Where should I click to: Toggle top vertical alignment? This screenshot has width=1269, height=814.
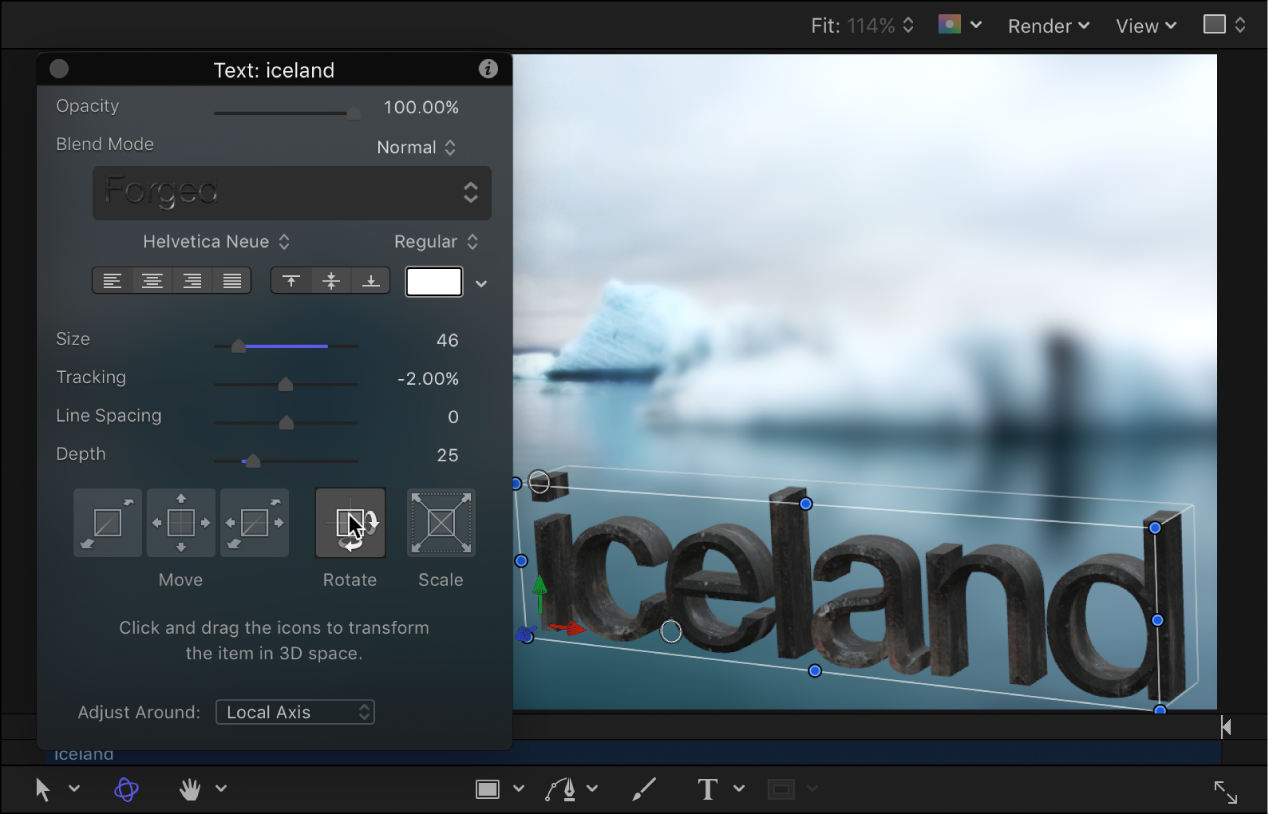click(291, 280)
